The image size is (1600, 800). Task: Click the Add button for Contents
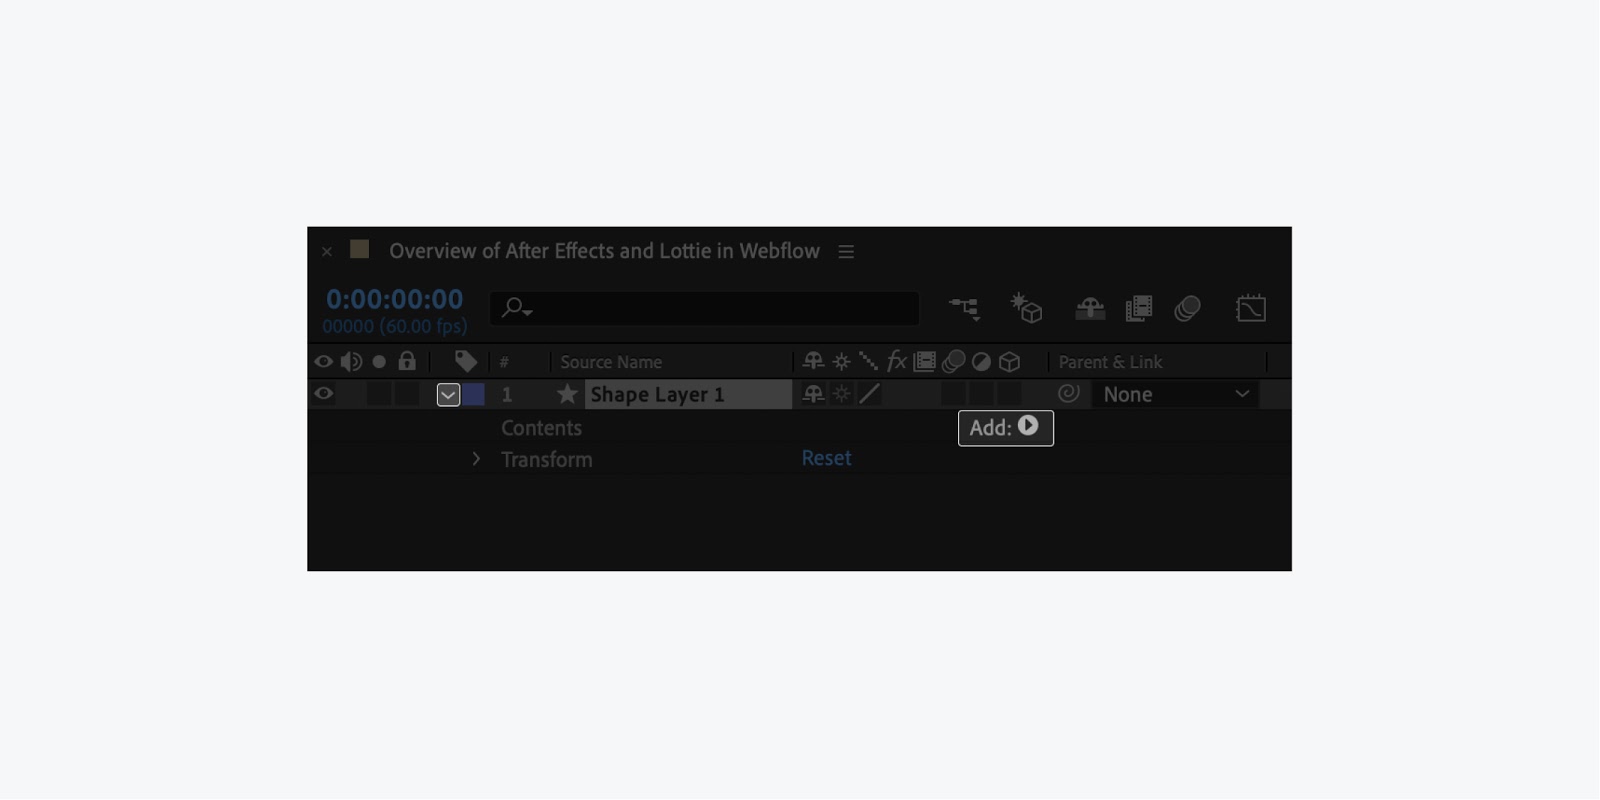click(x=1005, y=428)
